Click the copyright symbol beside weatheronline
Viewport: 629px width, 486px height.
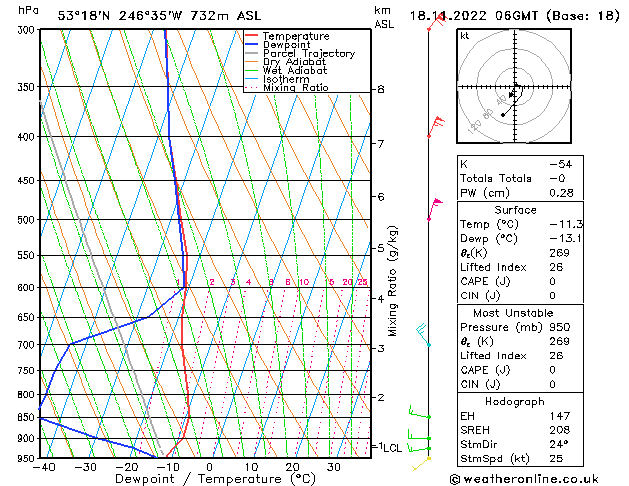[x=456, y=478]
